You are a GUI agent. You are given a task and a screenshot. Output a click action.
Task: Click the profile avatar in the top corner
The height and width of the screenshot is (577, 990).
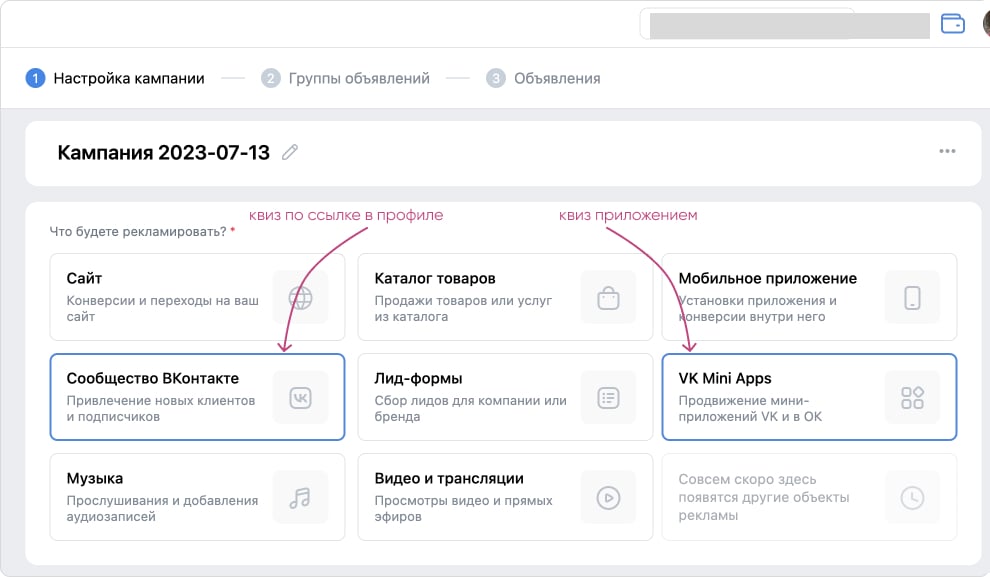pos(981,23)
